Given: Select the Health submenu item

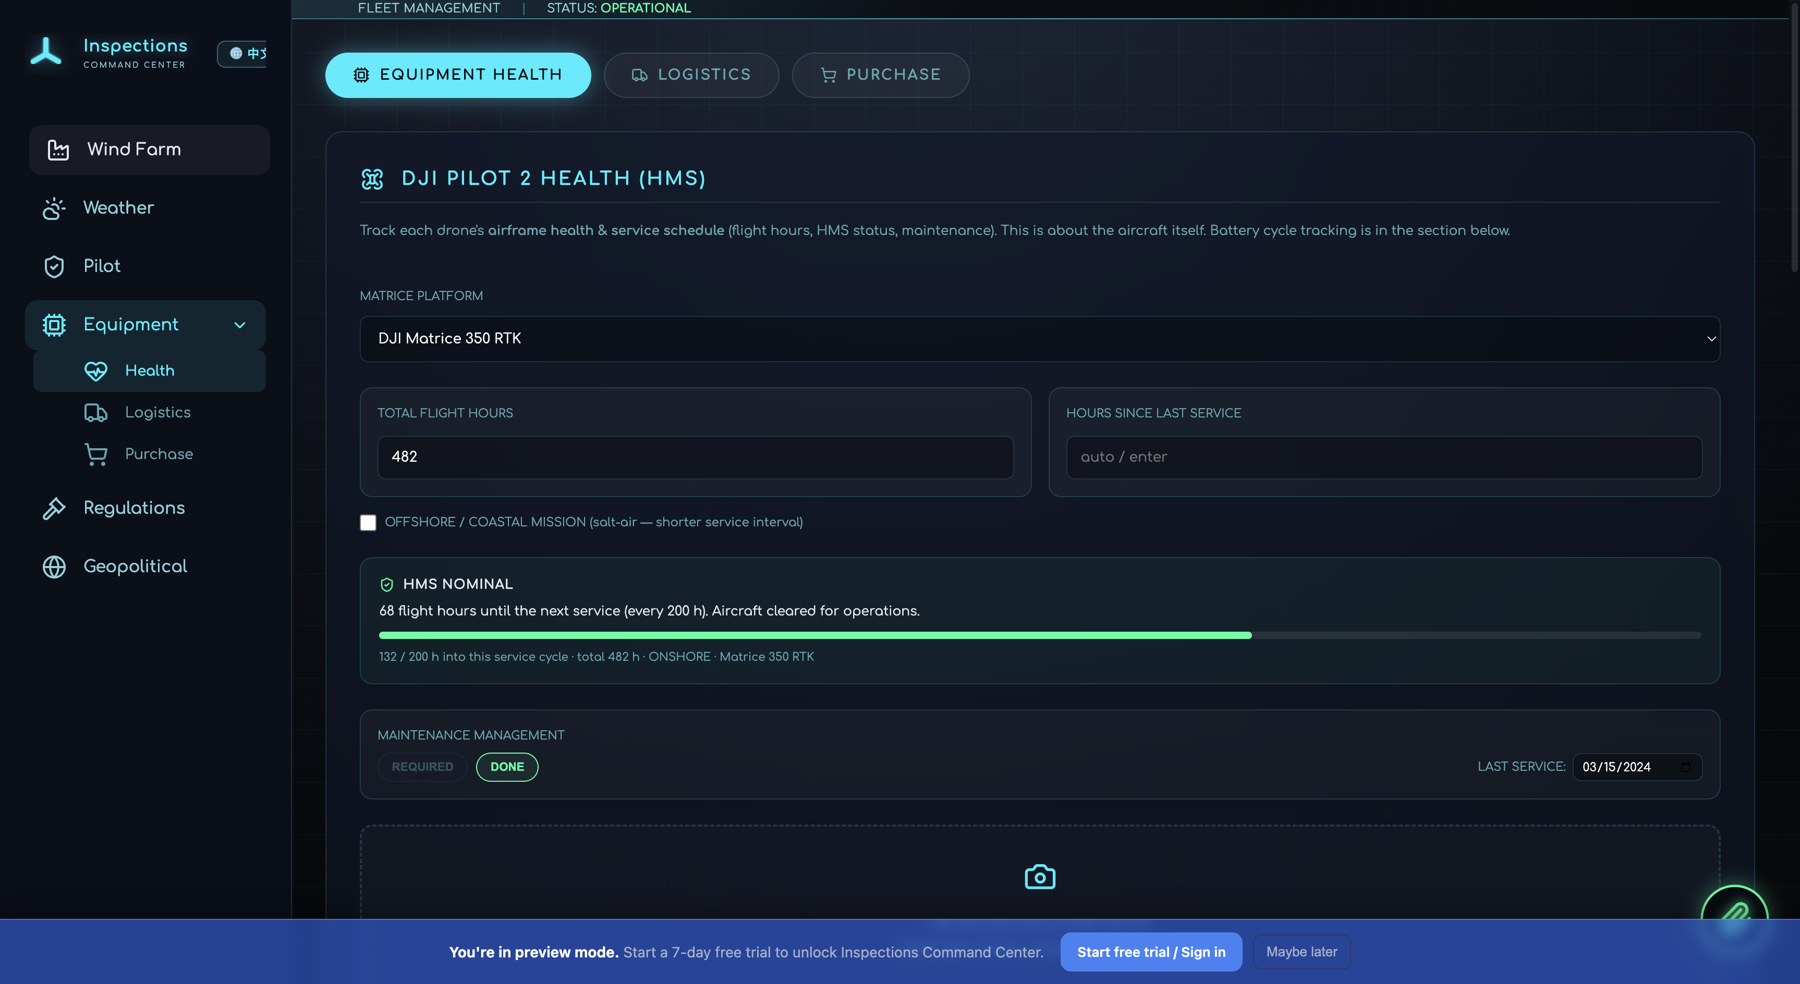Looking at the screenshot, I should (150, 371).
